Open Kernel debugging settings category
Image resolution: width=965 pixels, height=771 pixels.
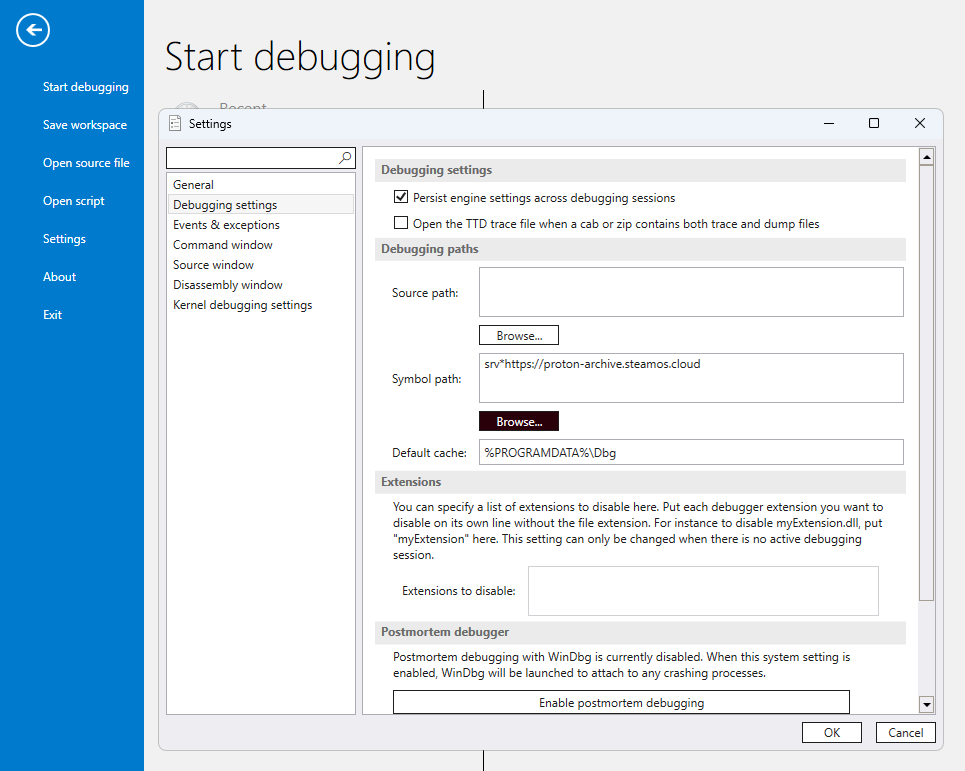coord(242,305)
